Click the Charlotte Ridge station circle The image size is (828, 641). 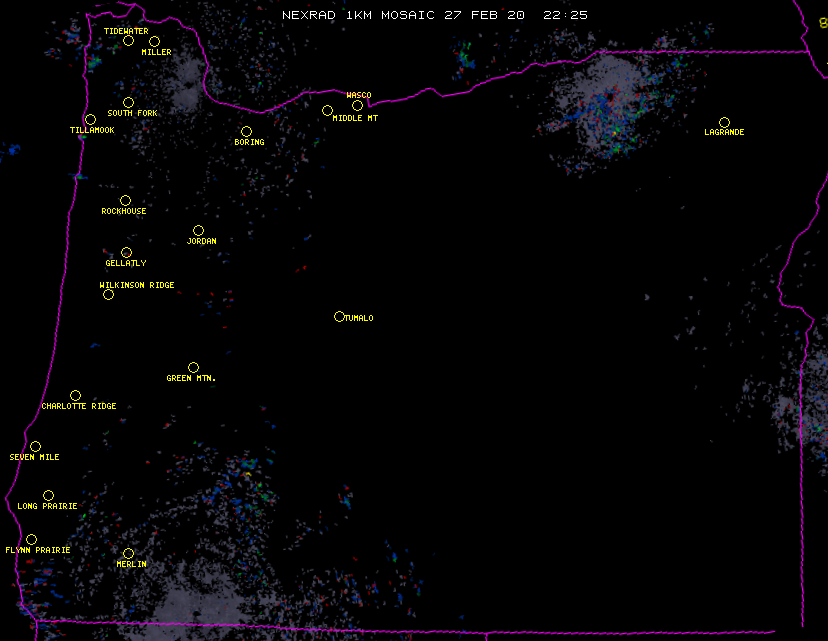75,395
